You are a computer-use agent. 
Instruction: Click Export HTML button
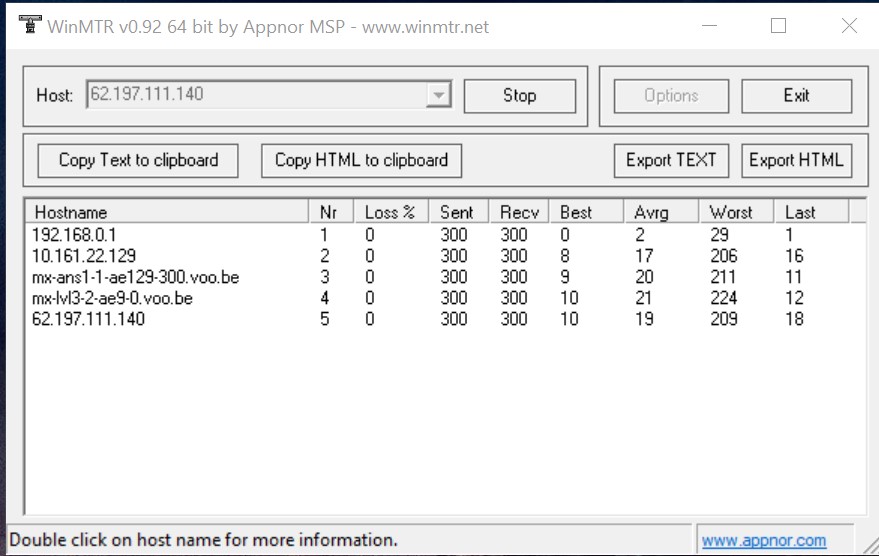tap(797, 160)
